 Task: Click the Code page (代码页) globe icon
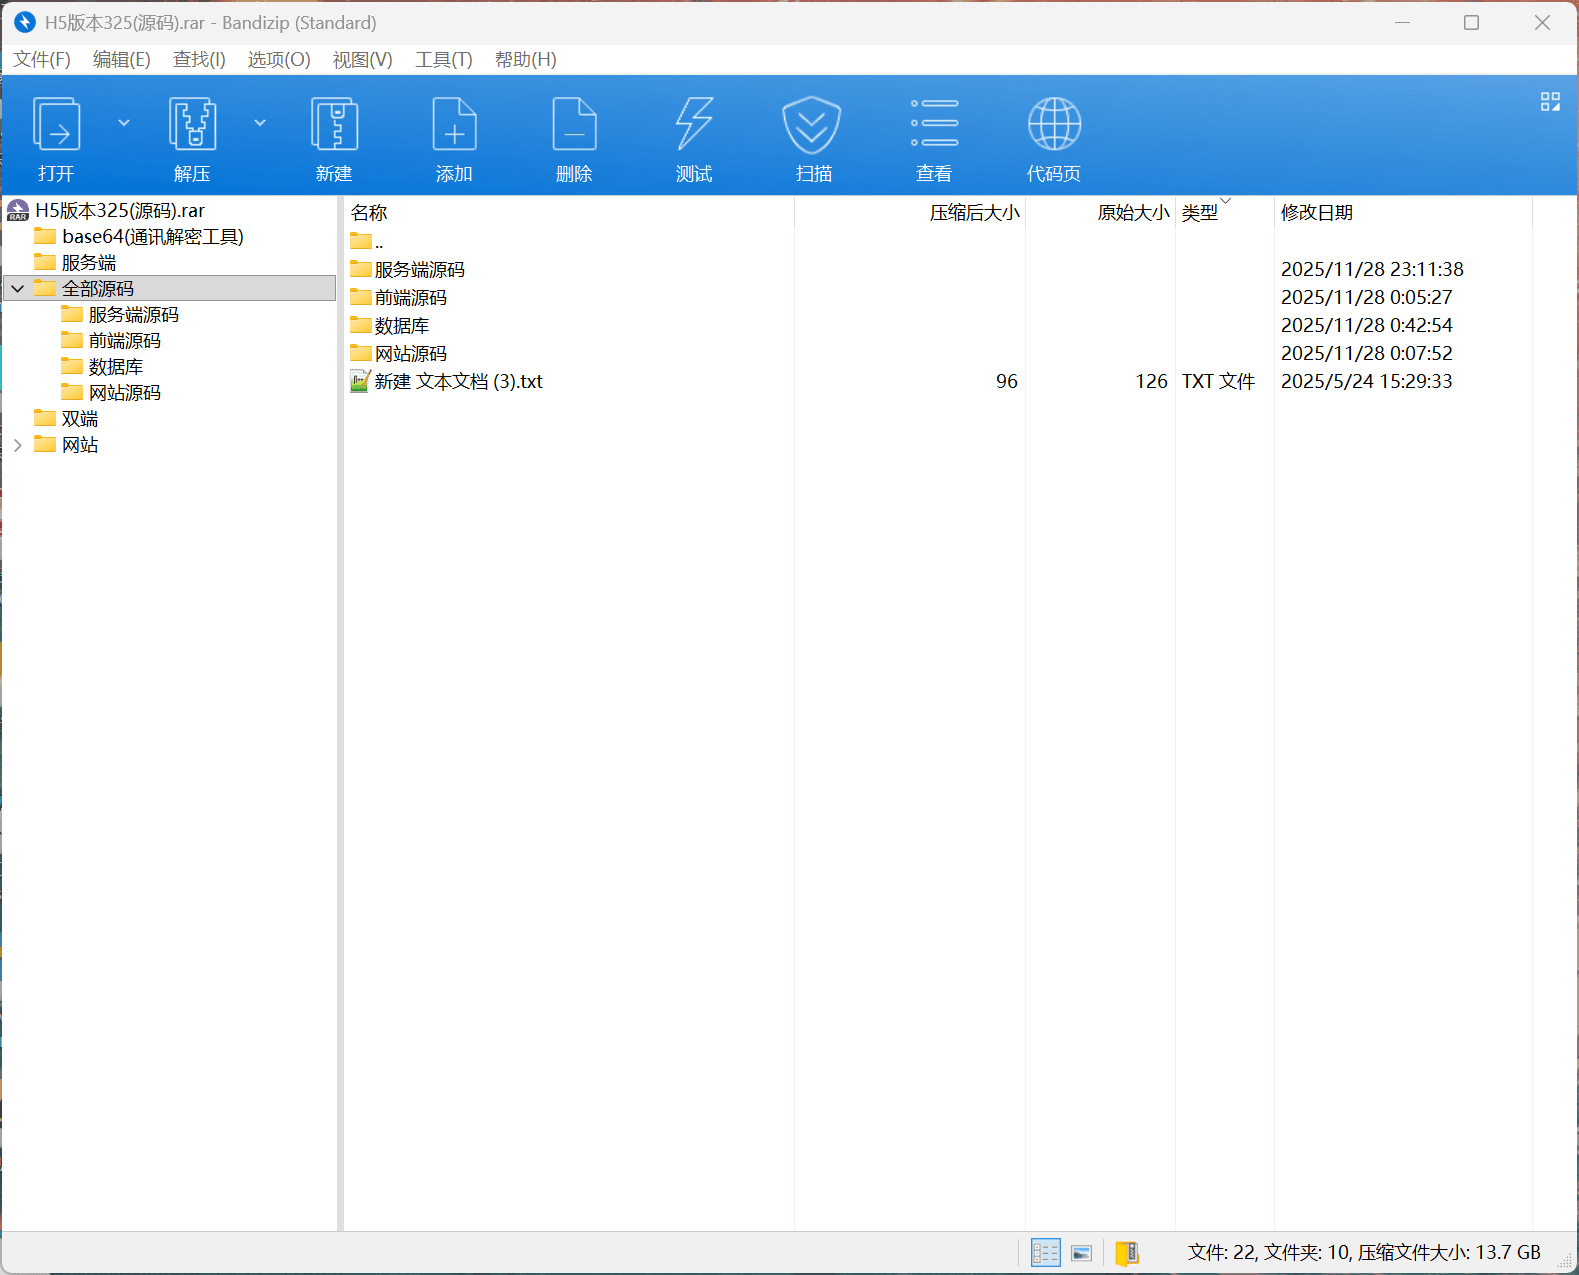pyautogui.click(x=1054, y=125)
